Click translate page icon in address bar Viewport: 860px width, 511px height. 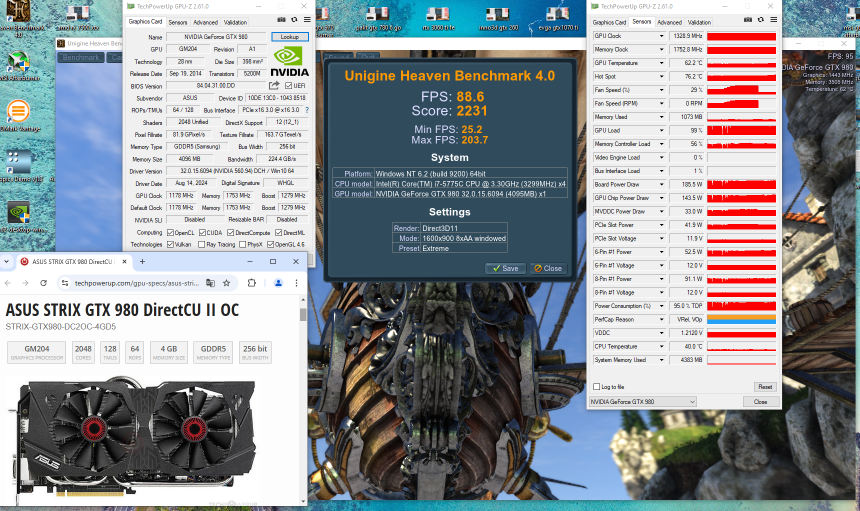(210, 283)
